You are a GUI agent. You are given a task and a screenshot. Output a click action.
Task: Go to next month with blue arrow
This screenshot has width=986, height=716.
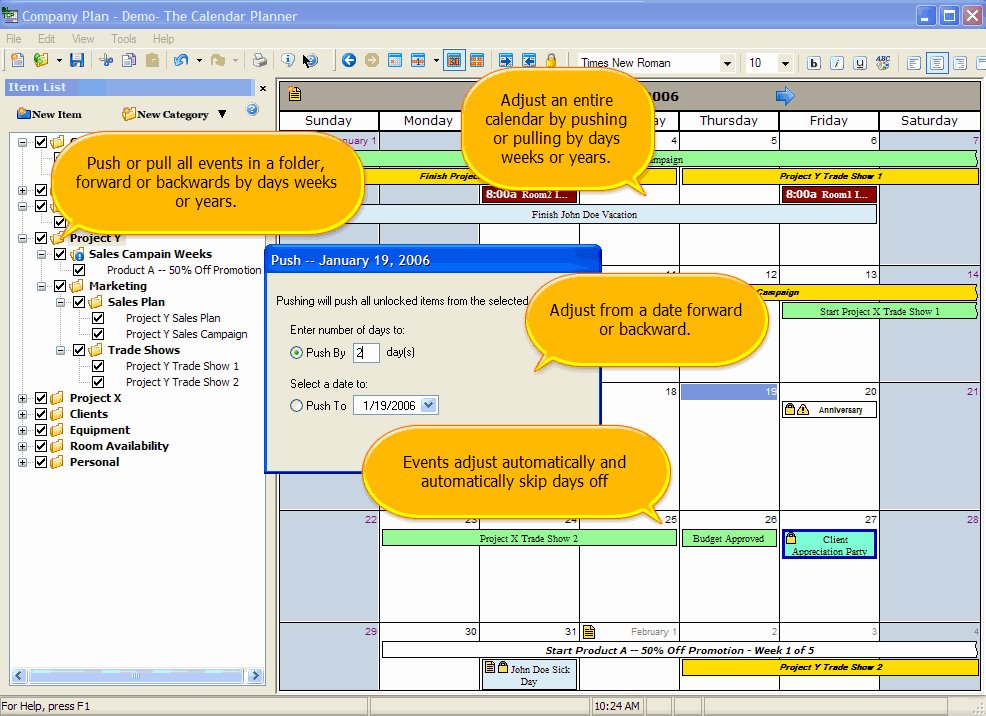pos(785,96)
